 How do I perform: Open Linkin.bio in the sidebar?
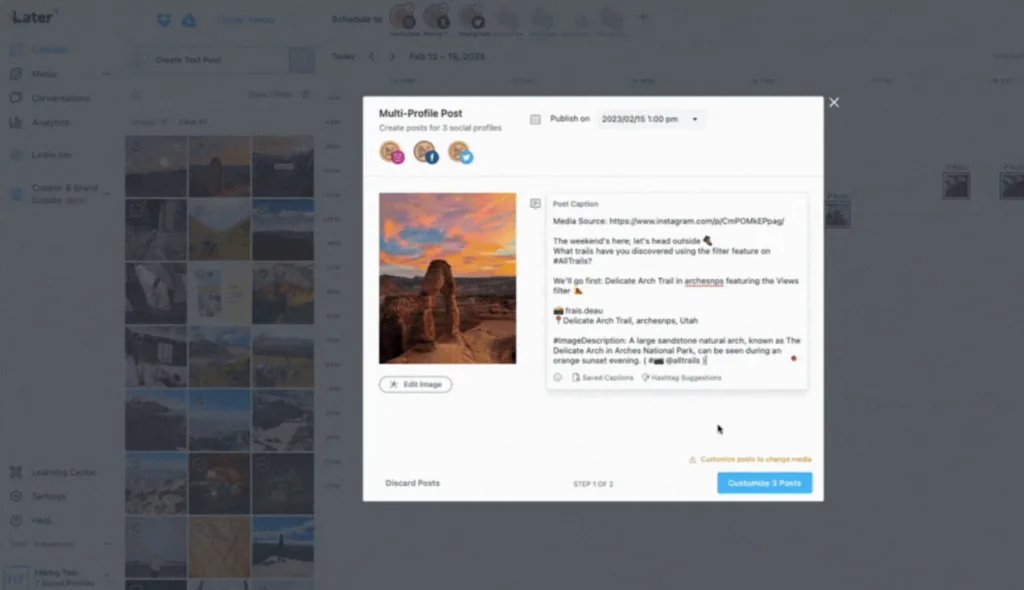click(x=51, y=155)
